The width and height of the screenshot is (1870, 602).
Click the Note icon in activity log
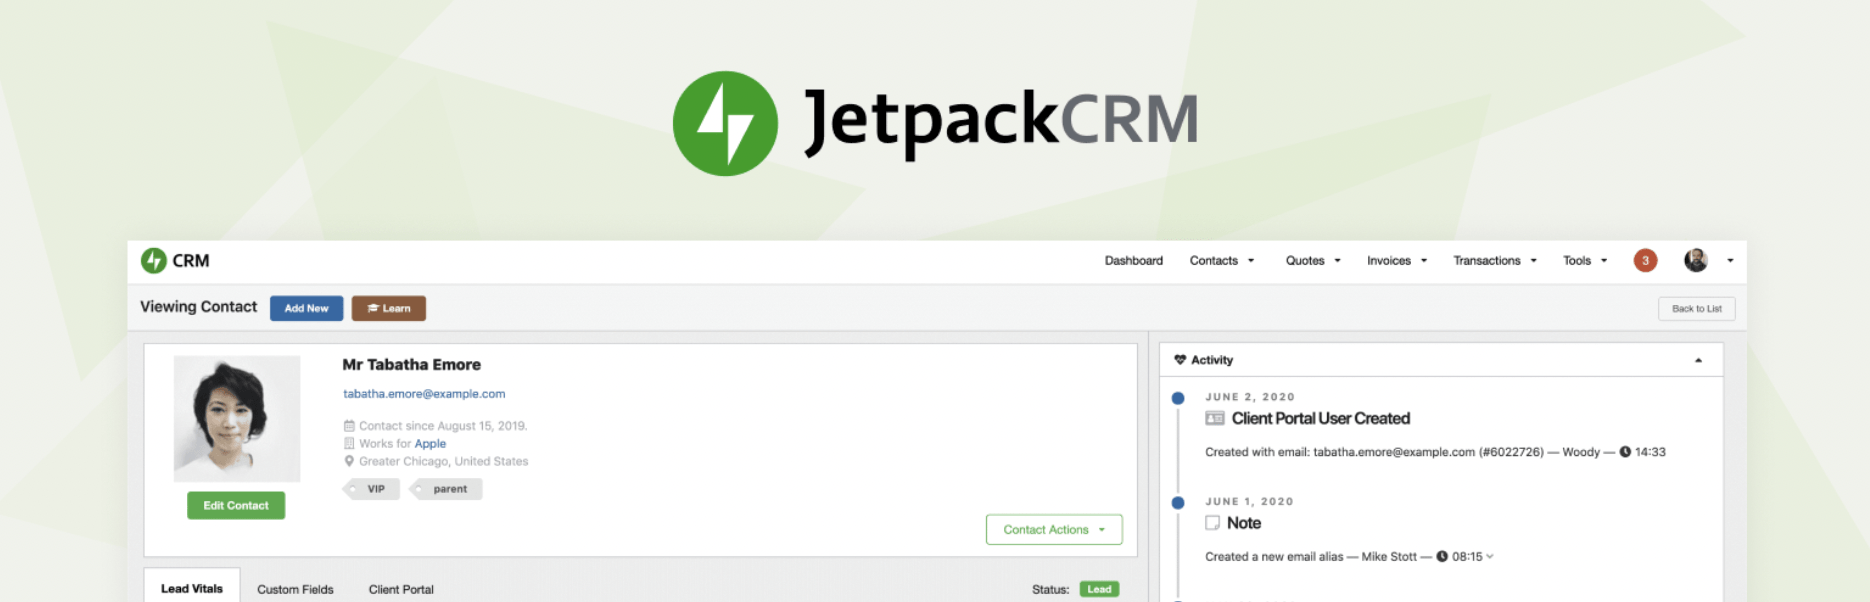1213,523
